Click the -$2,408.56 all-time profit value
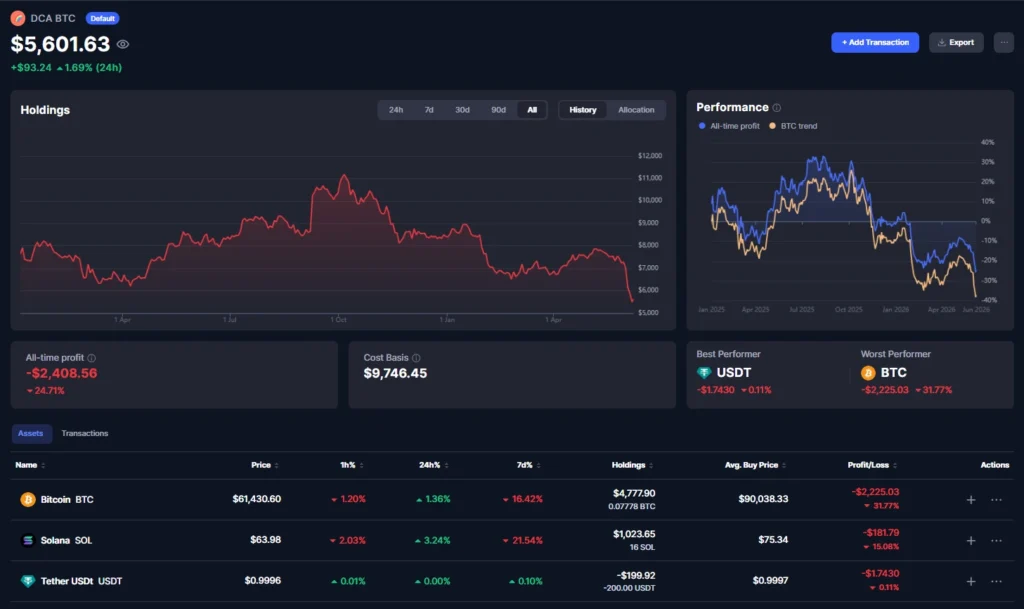Screen dimensions: 1024x609 pyautogui.click(x=61, y=373)
